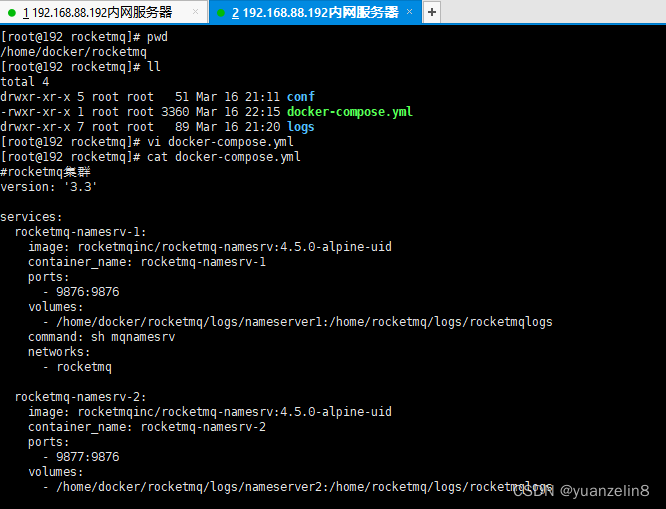Click the 'vi docker-compose.yml' command line

click(220, 142)
